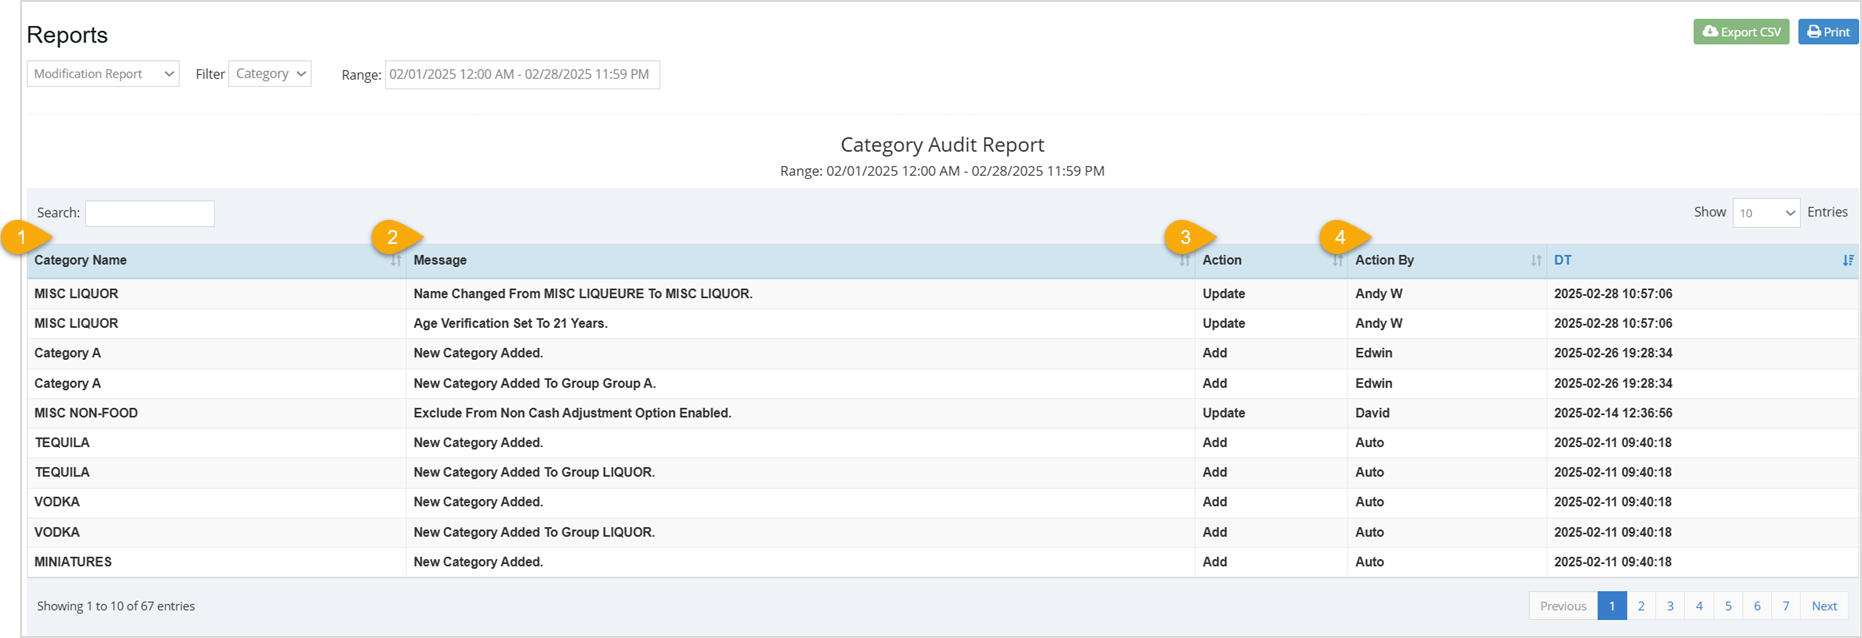Viewport: 1862px width, 638px height.
Task: Click the Category Audit Report title
Action: coord(942,145)
